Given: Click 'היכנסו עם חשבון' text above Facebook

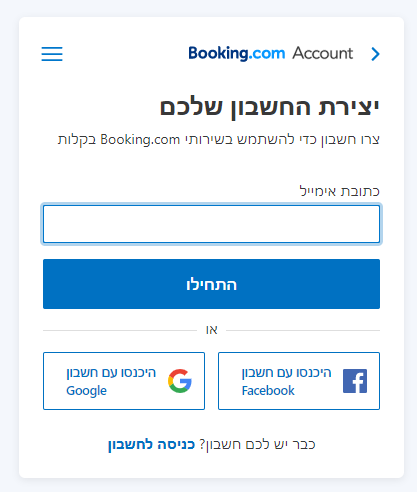Looking at the screenshot, I should (x=286, y=373).
